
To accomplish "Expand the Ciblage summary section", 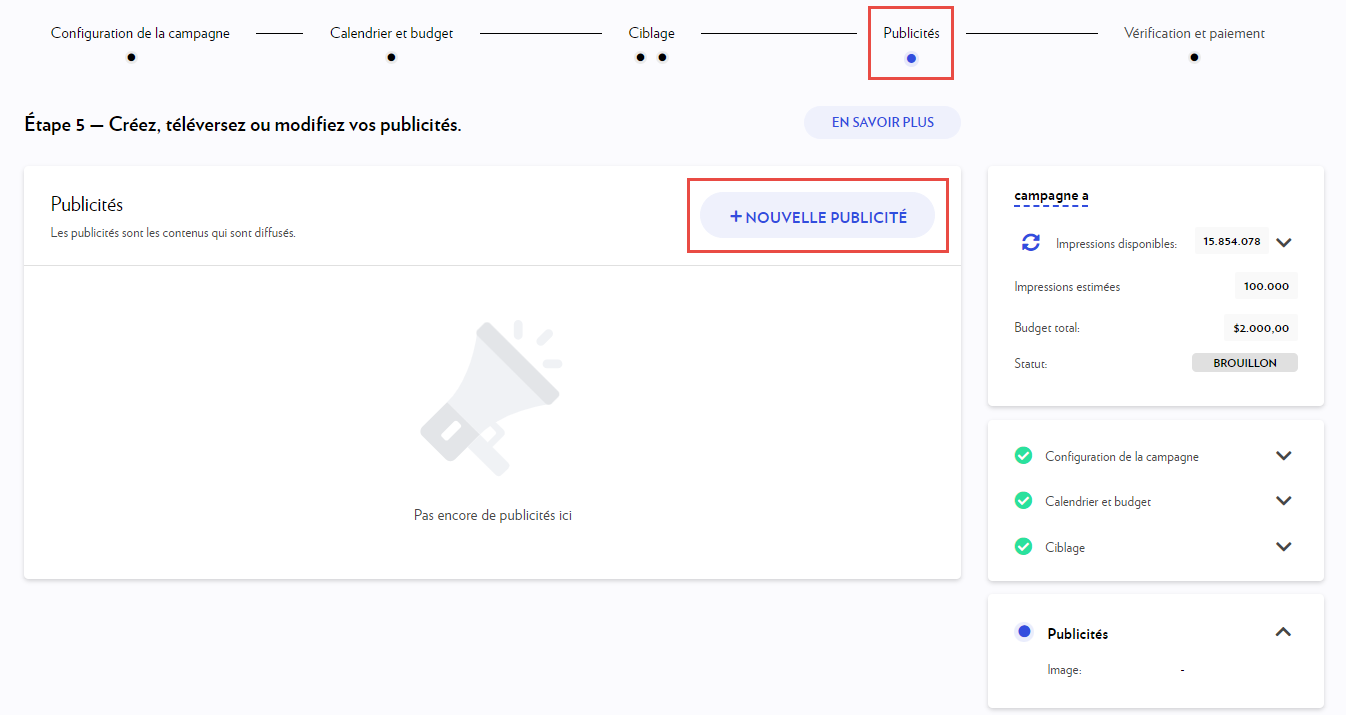I will (1284, 547).
